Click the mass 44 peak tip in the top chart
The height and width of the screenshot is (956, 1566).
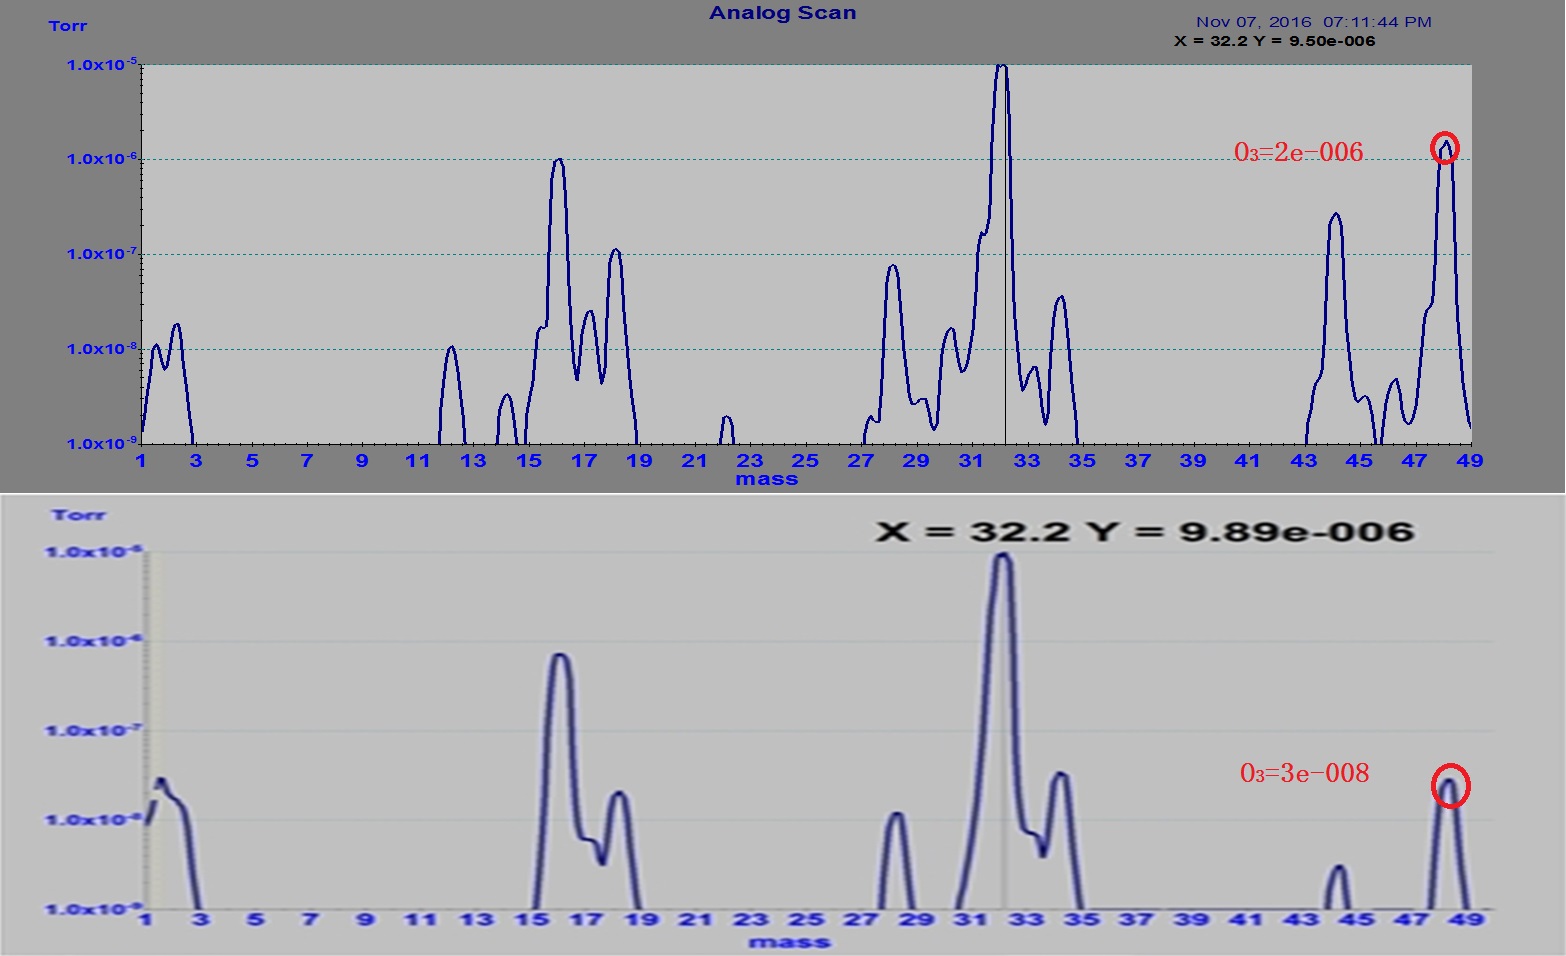1335,214
